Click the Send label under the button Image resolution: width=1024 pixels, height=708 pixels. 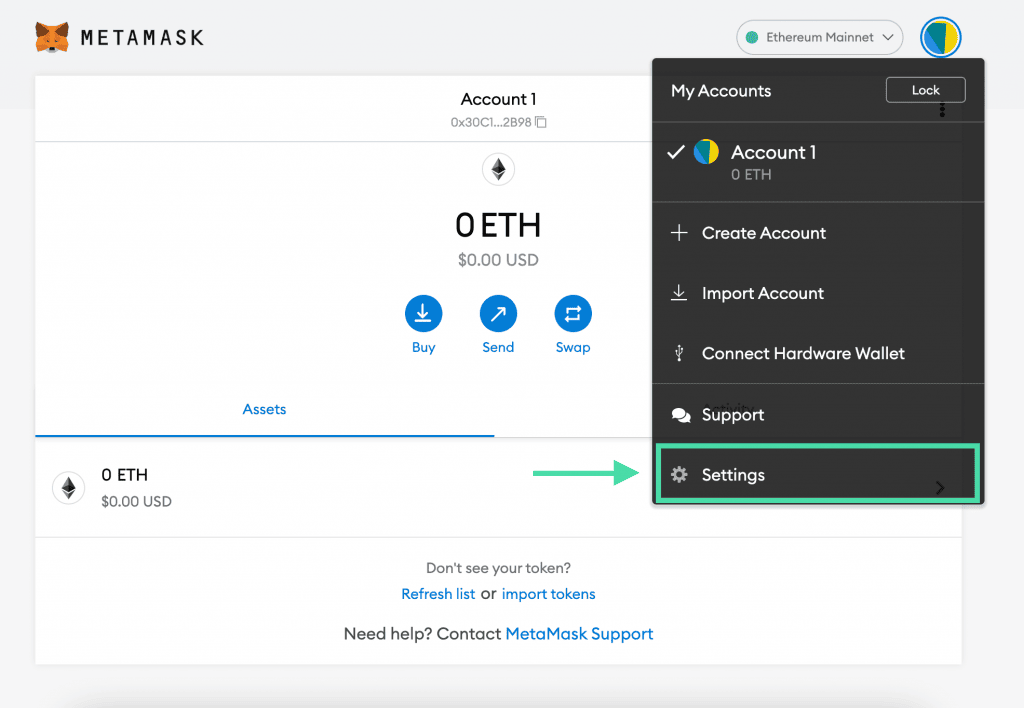pos(498,347)
